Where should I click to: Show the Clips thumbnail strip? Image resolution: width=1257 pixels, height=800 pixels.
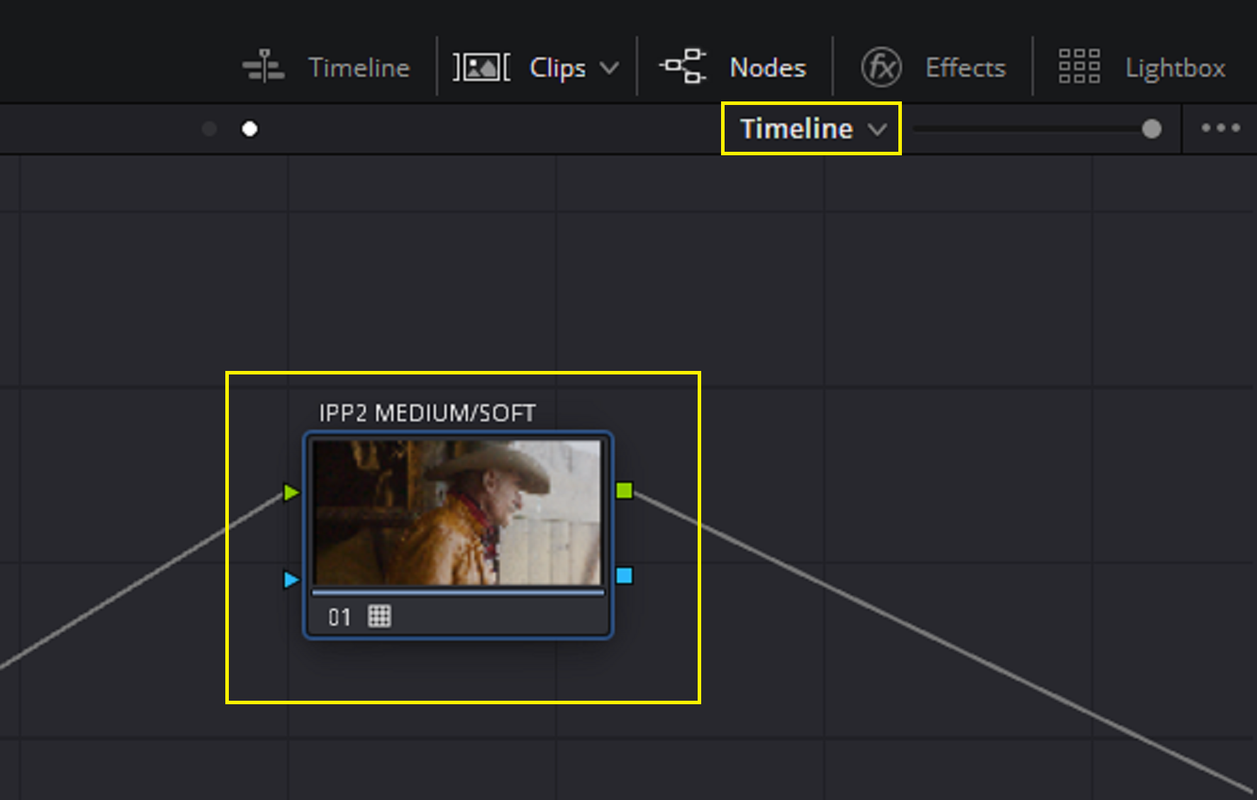519,68
